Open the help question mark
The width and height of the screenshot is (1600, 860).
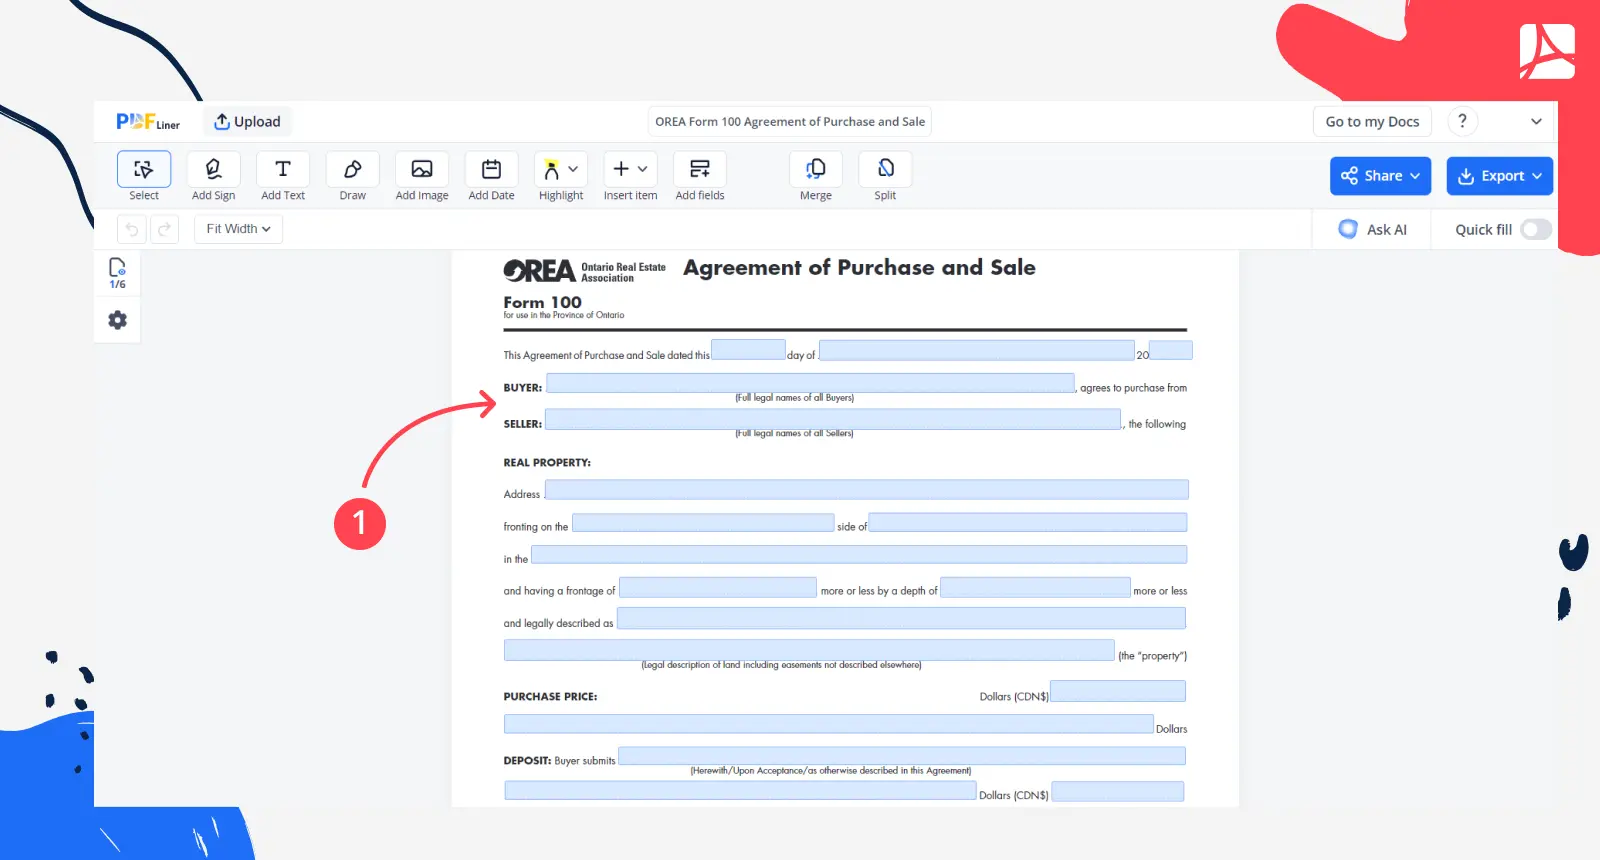1462,121
